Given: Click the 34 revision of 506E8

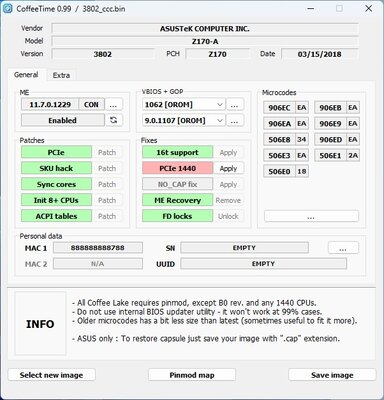Looking at the screenshot, I should [302, 139].
